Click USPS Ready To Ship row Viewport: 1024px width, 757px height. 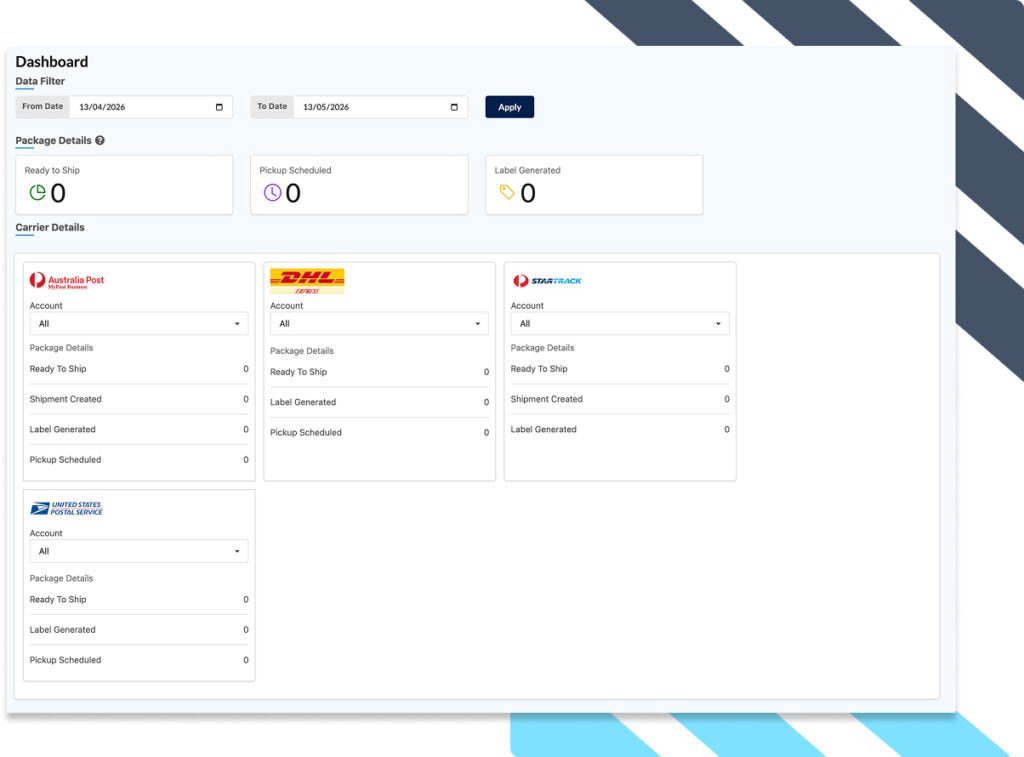click(139, 600)
